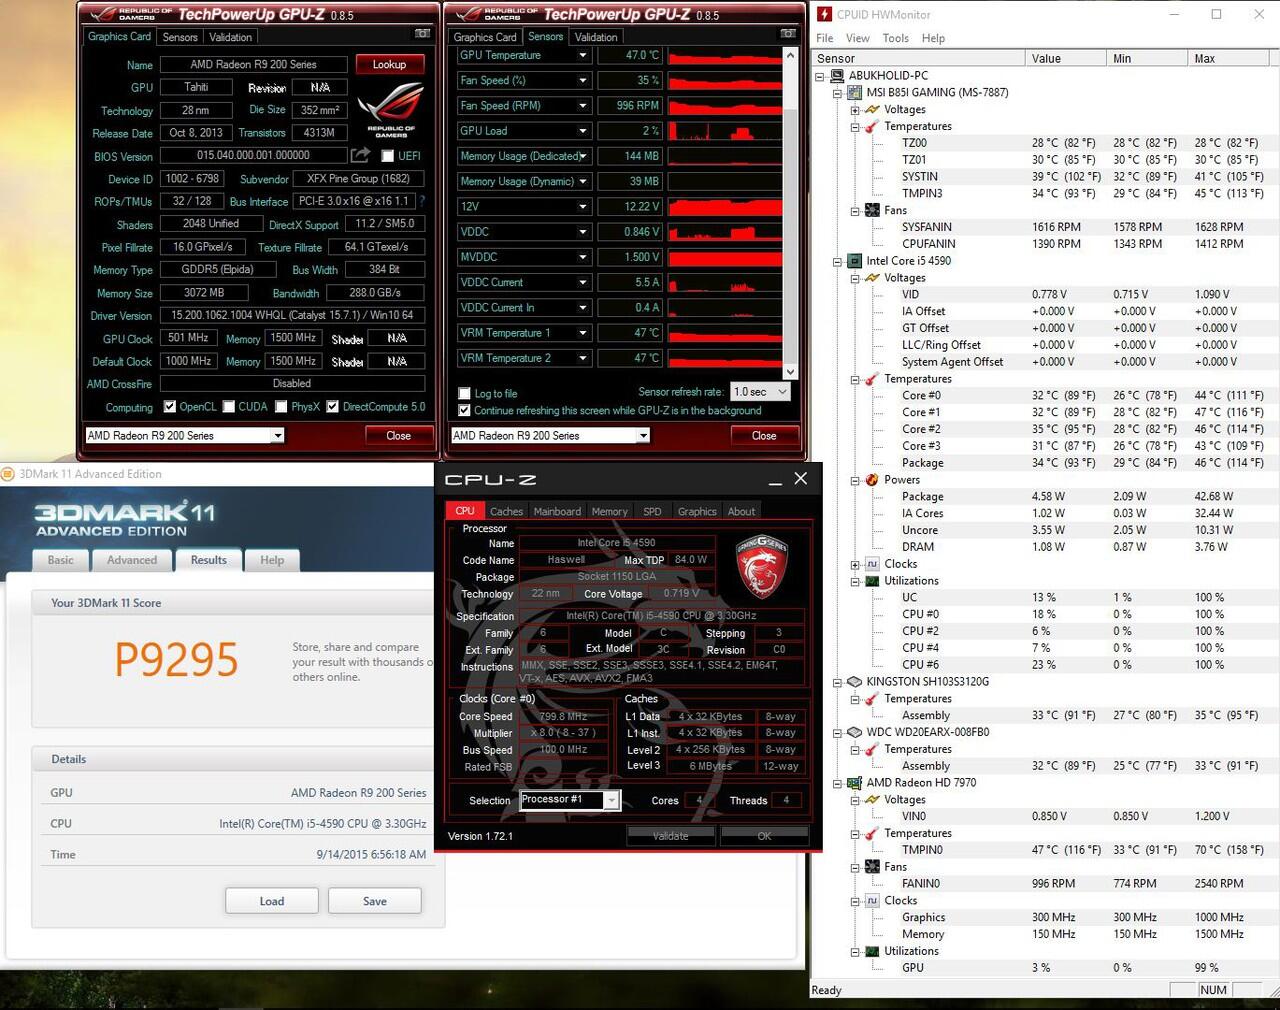Open the View menu in HWMonitor

[x=857, y=38]
